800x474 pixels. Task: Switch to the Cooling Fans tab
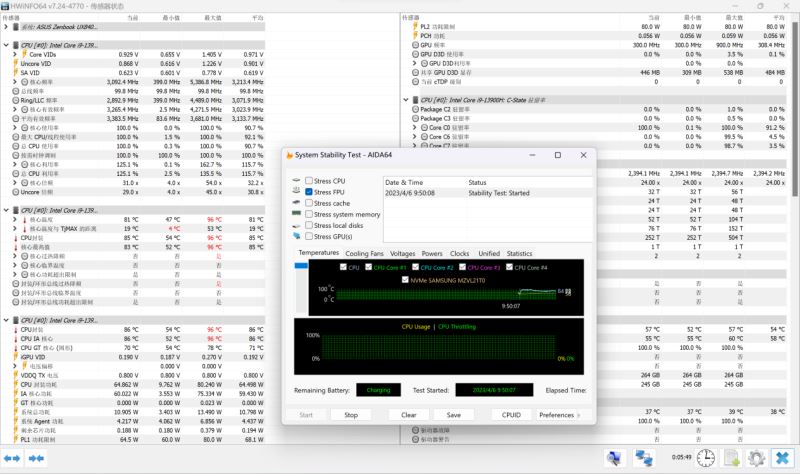point(364,254)
